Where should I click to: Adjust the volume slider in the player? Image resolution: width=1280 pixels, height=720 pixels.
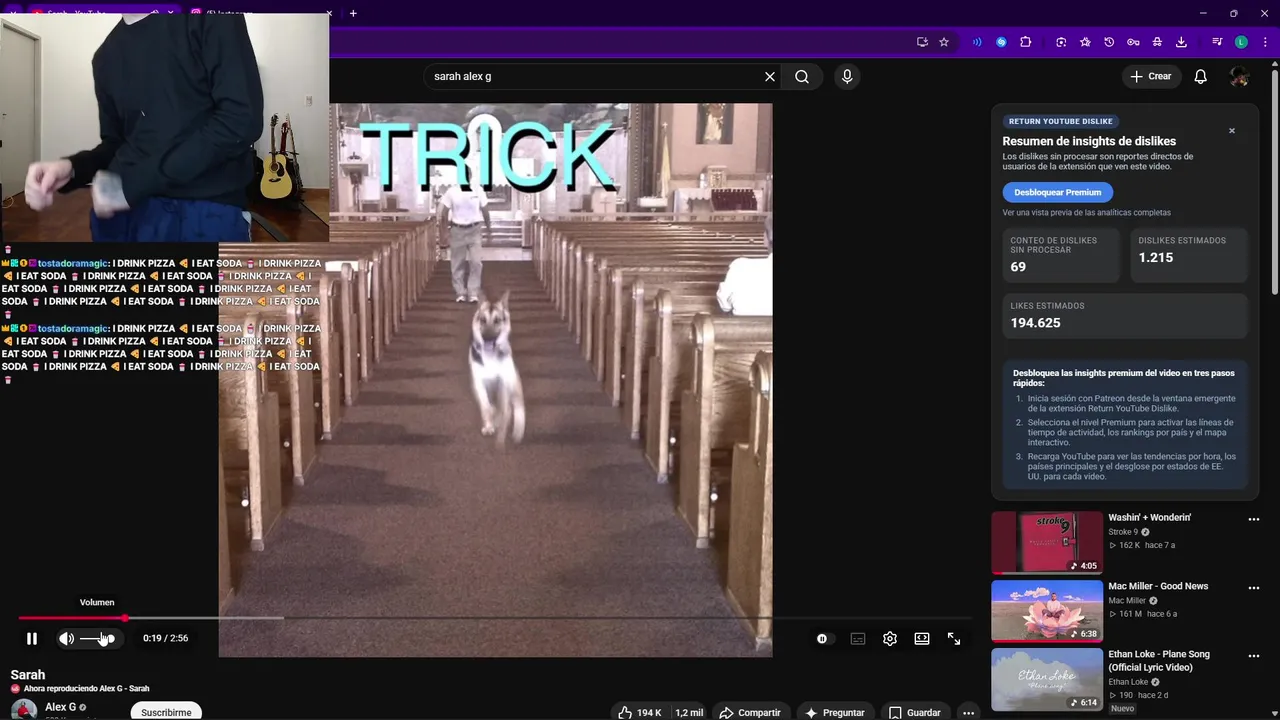97,638
